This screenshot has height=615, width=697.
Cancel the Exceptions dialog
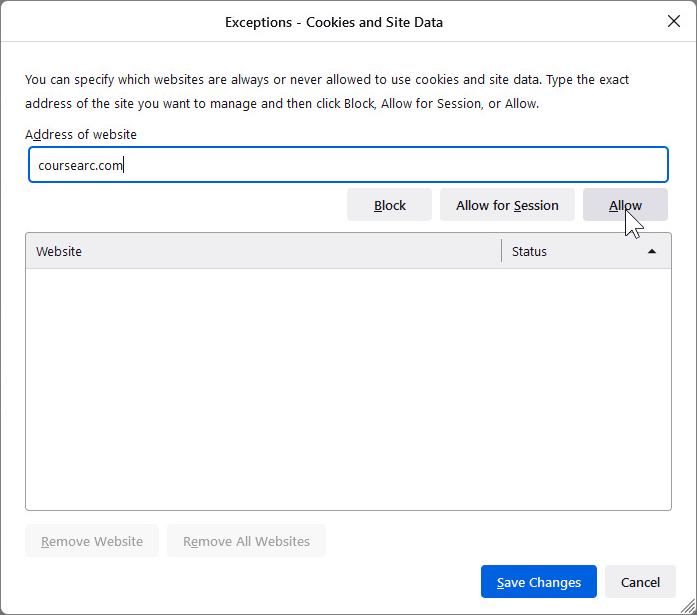[x=640, y=582]
